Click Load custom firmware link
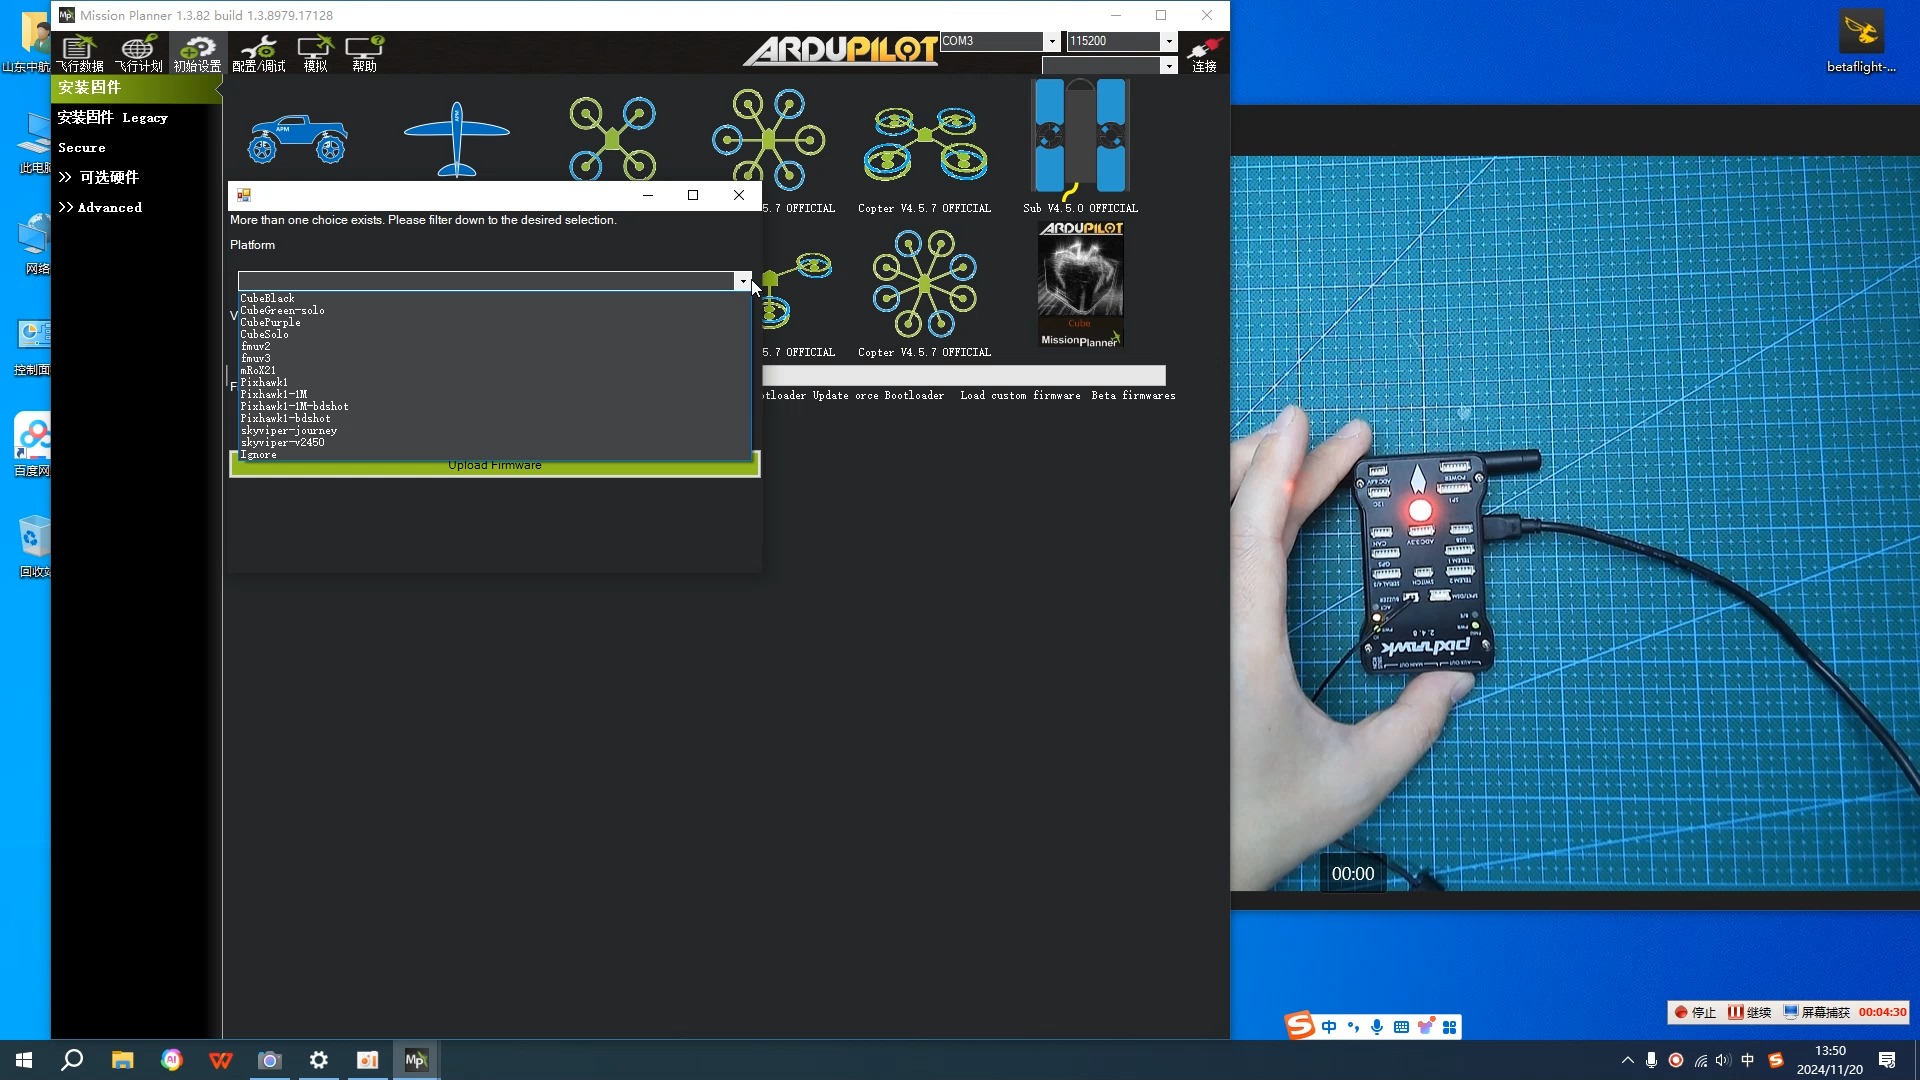The width and height of the screenshot is (1920, 1080). coord(1020,396)
